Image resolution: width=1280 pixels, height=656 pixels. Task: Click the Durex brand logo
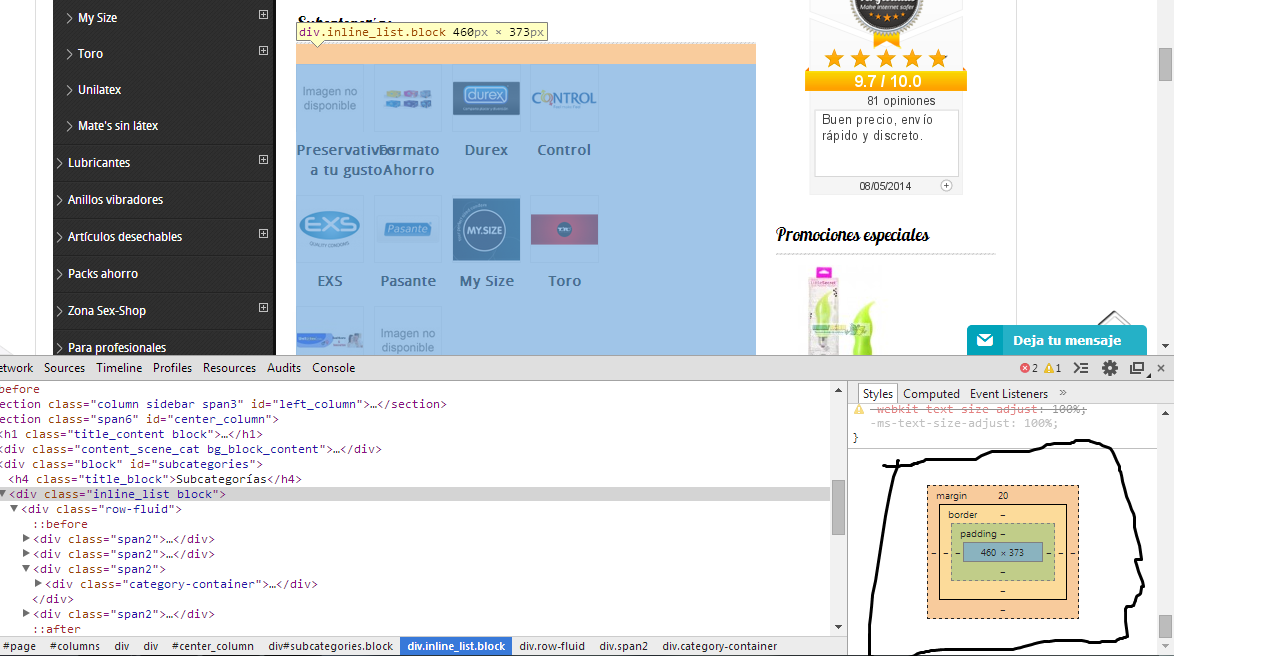[486, 98]
